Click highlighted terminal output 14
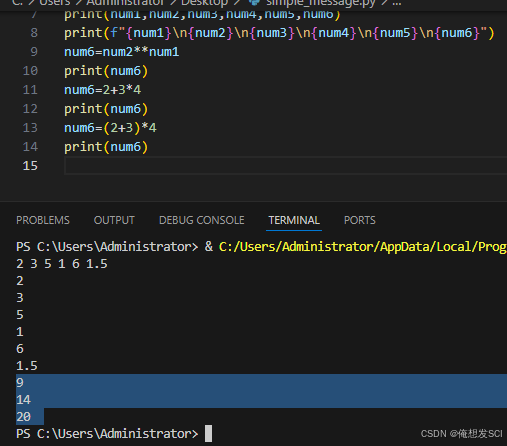The height and width of the screenshot is (446, 507). 23,400
